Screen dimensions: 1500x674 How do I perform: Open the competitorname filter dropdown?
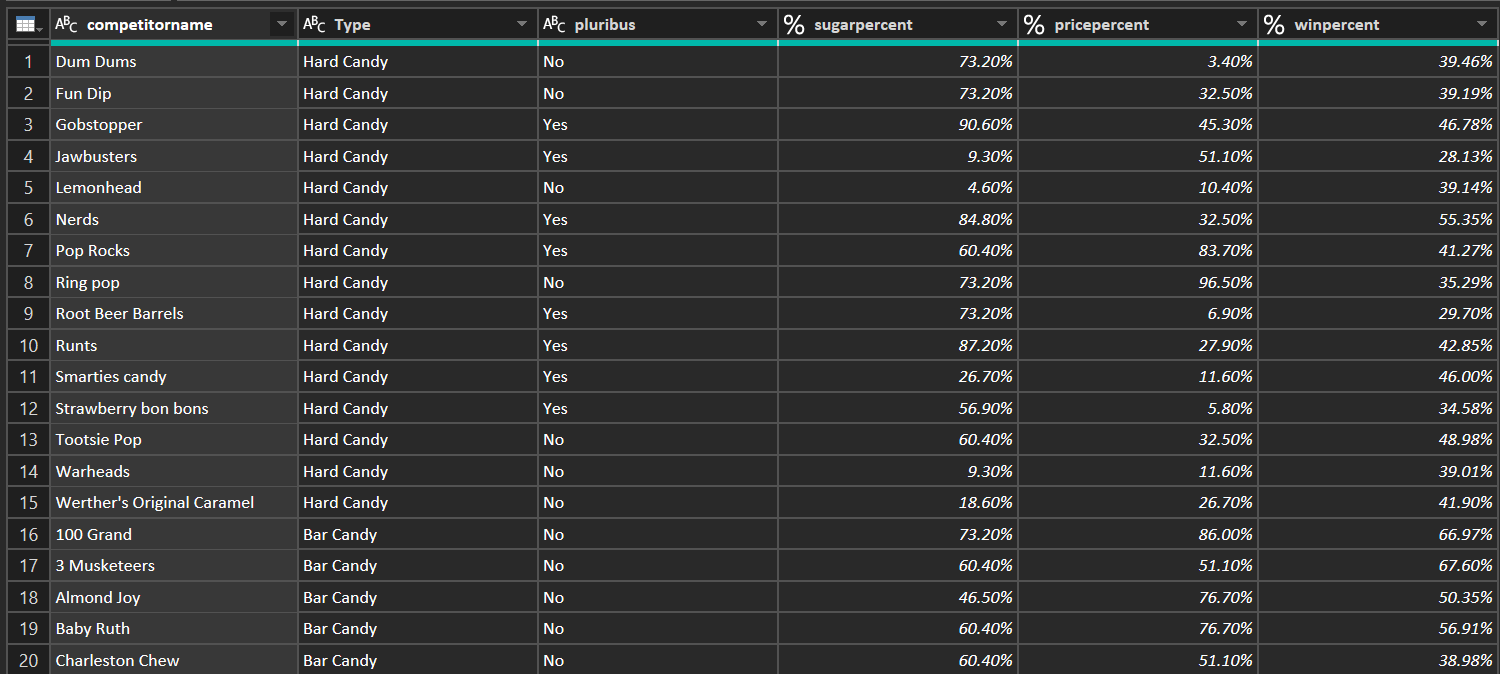pos(282,25)
